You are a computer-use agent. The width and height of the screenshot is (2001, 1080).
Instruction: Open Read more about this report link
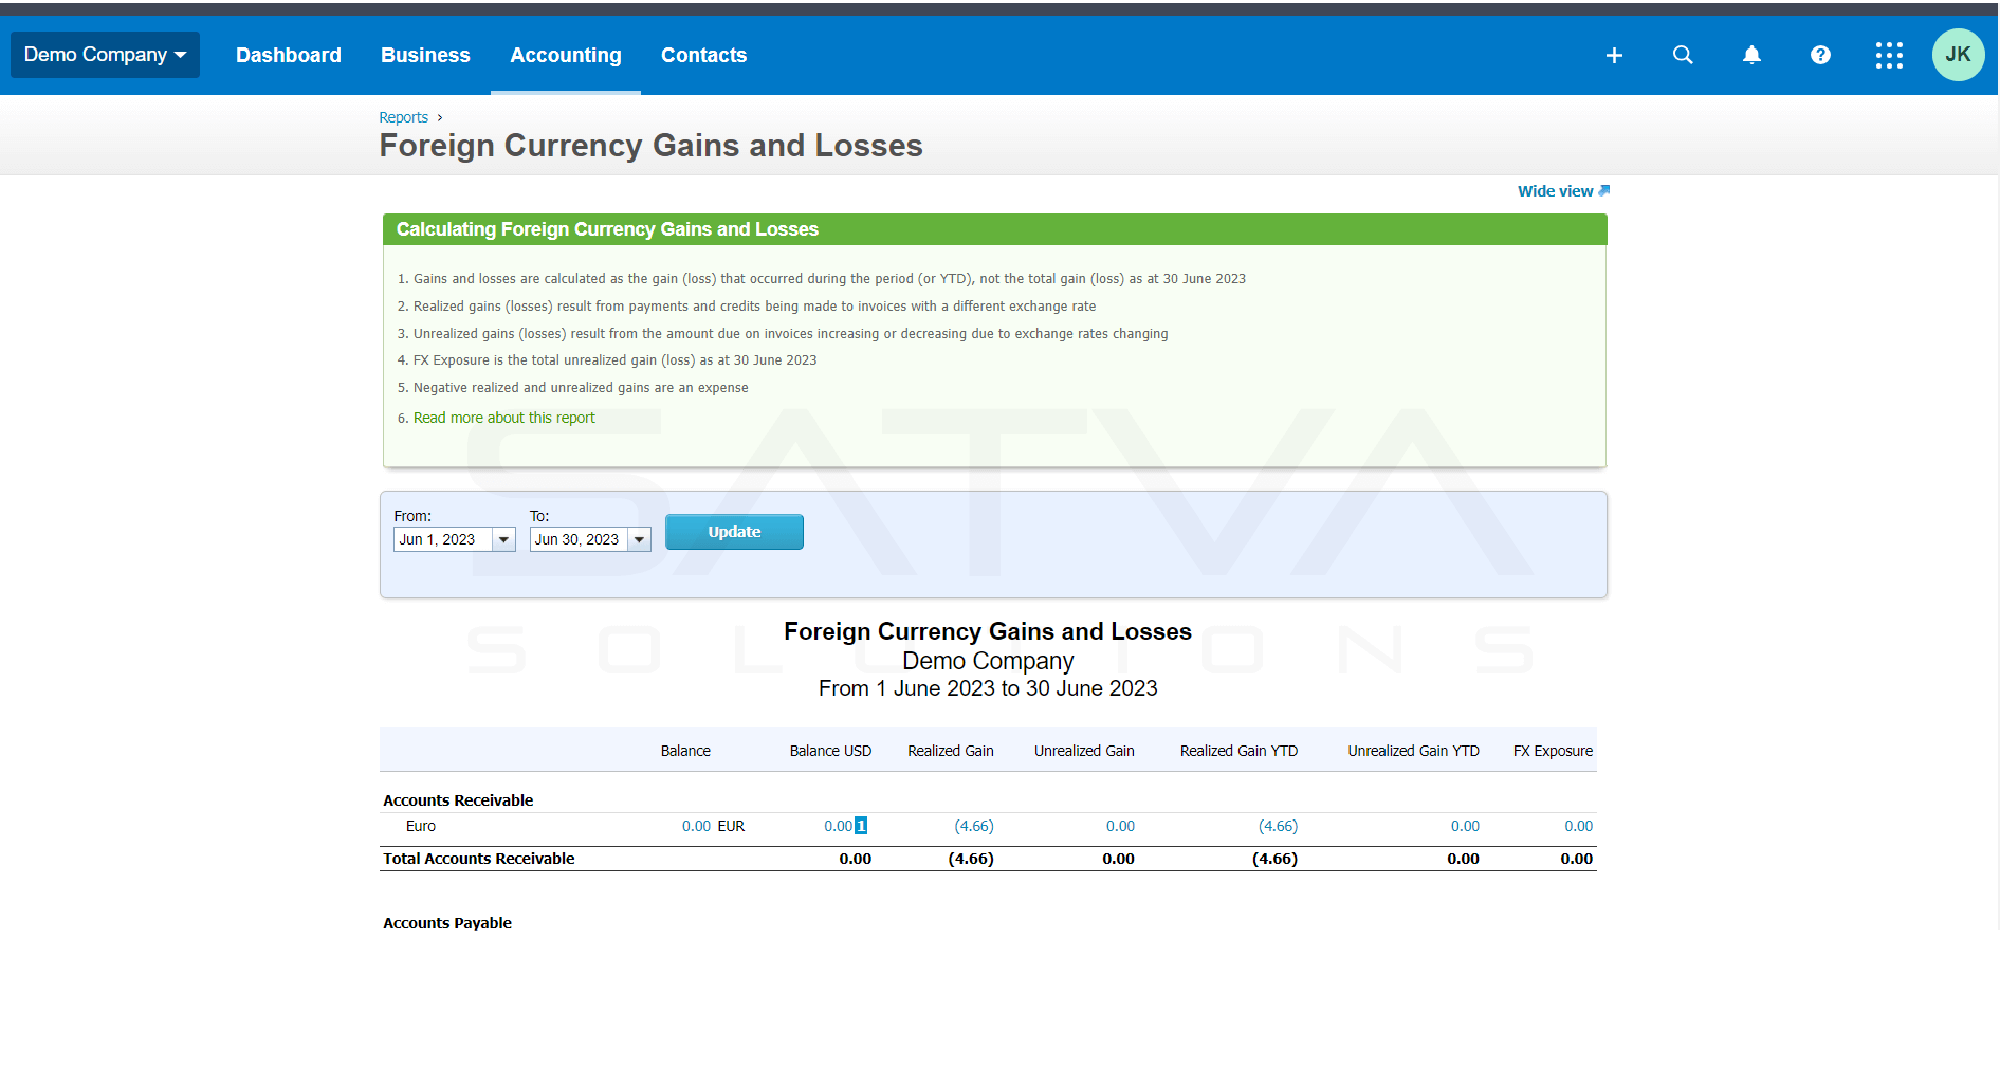pyautogui.click(x=504, y=418)
